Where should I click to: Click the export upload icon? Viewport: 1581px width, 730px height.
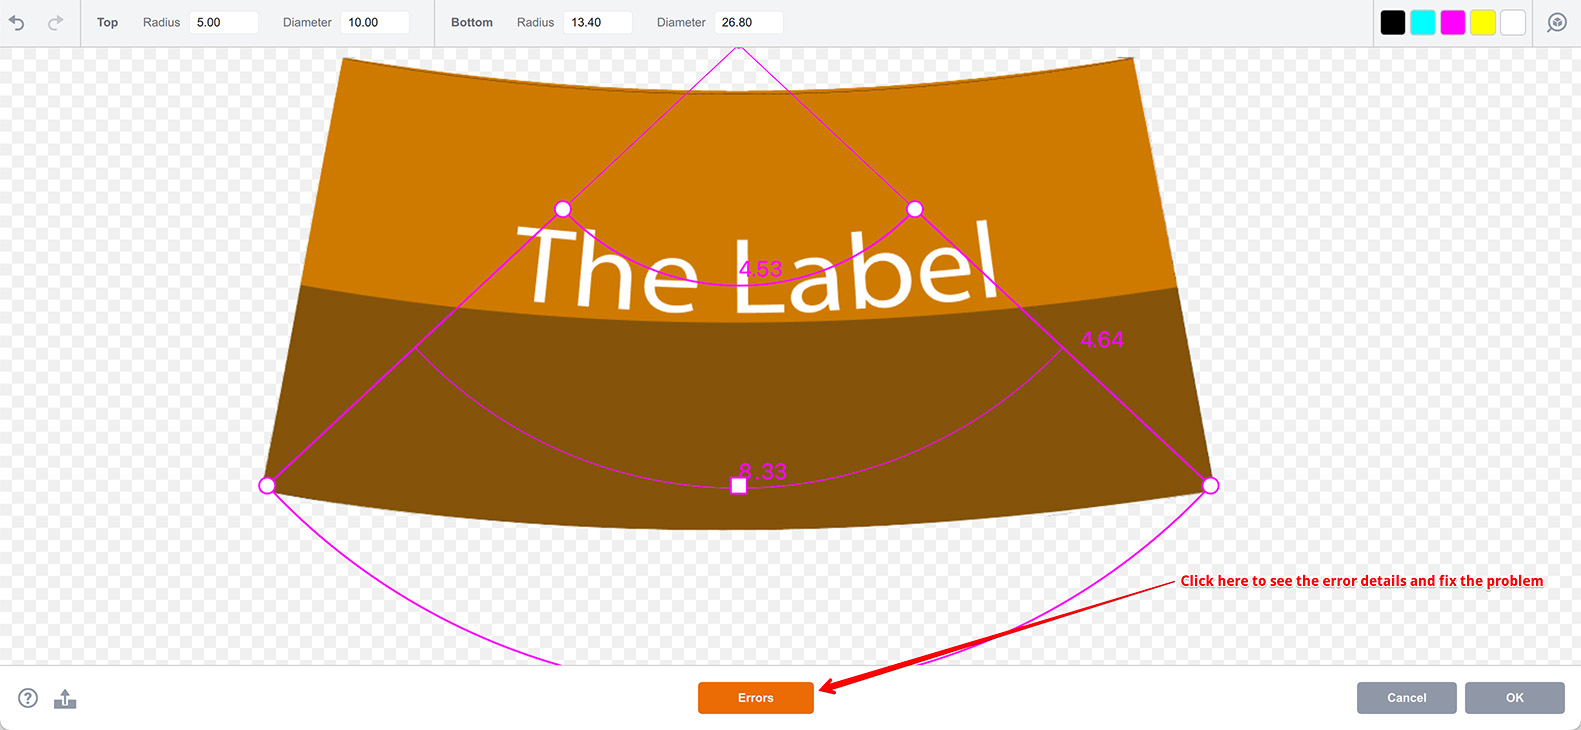(x=65, y=699)
